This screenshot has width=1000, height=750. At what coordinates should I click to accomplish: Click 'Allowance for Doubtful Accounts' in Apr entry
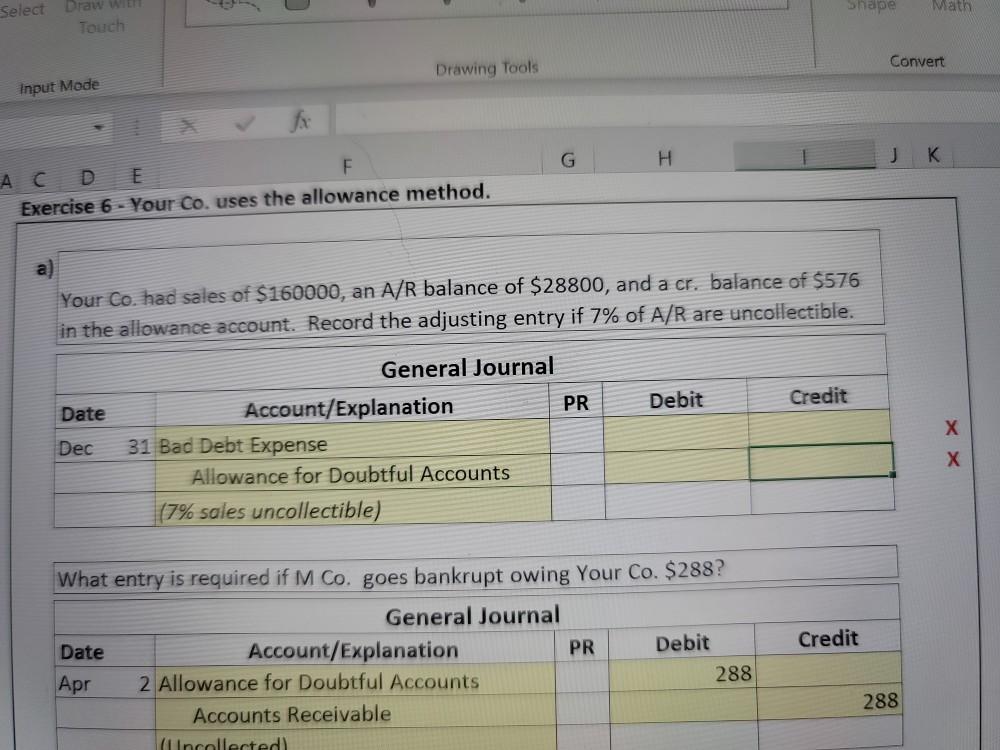point(355,681)
